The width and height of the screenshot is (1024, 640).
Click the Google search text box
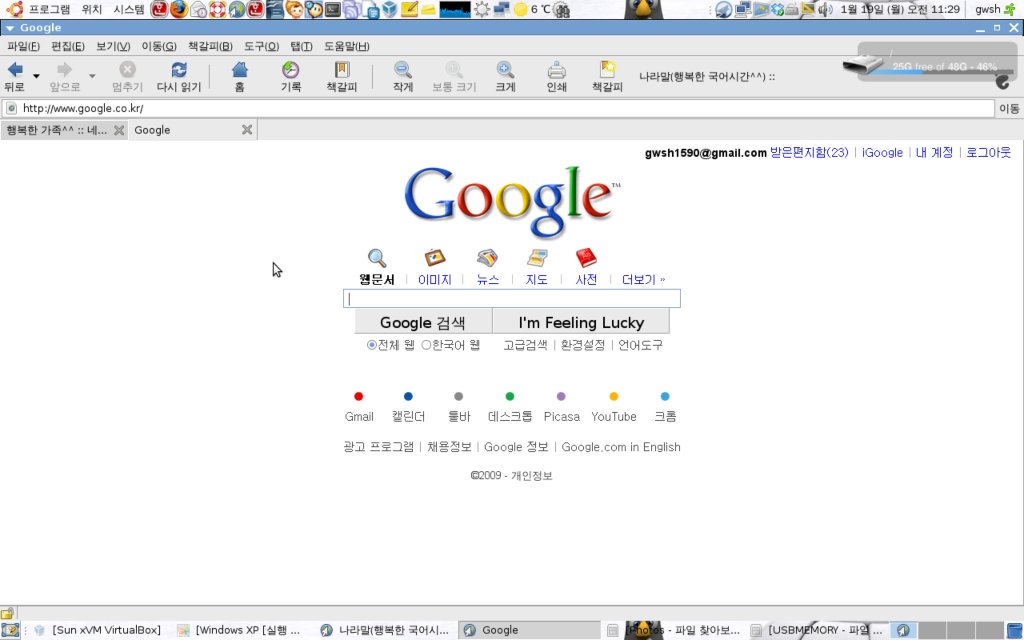pos(512,298)
